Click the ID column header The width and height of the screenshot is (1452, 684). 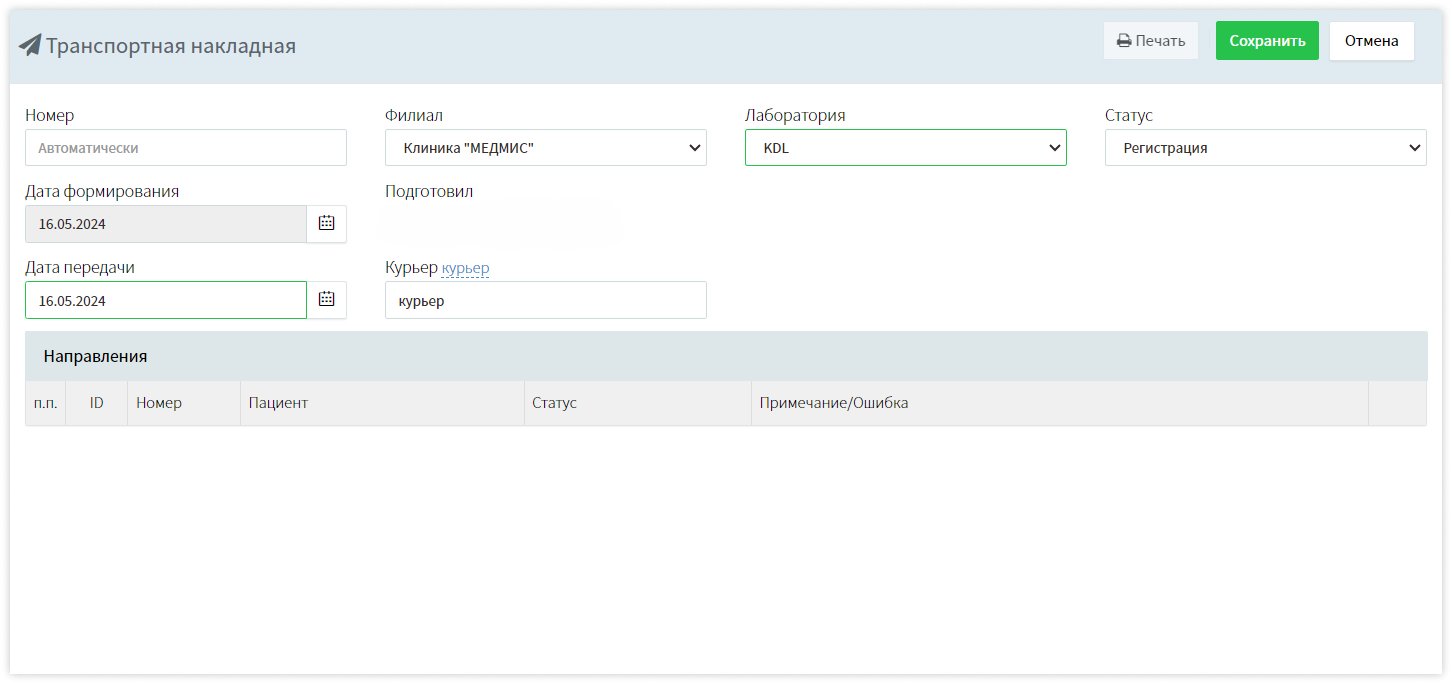pos(97,403)
